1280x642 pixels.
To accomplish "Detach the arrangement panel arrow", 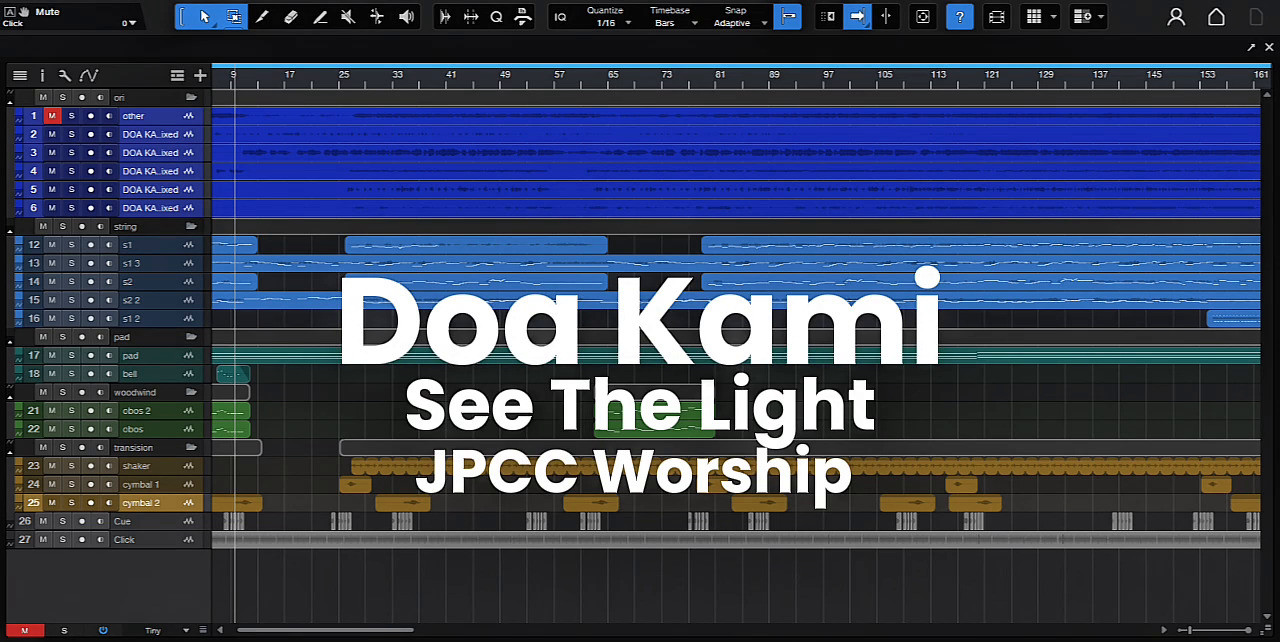I will coord(1251,47).
